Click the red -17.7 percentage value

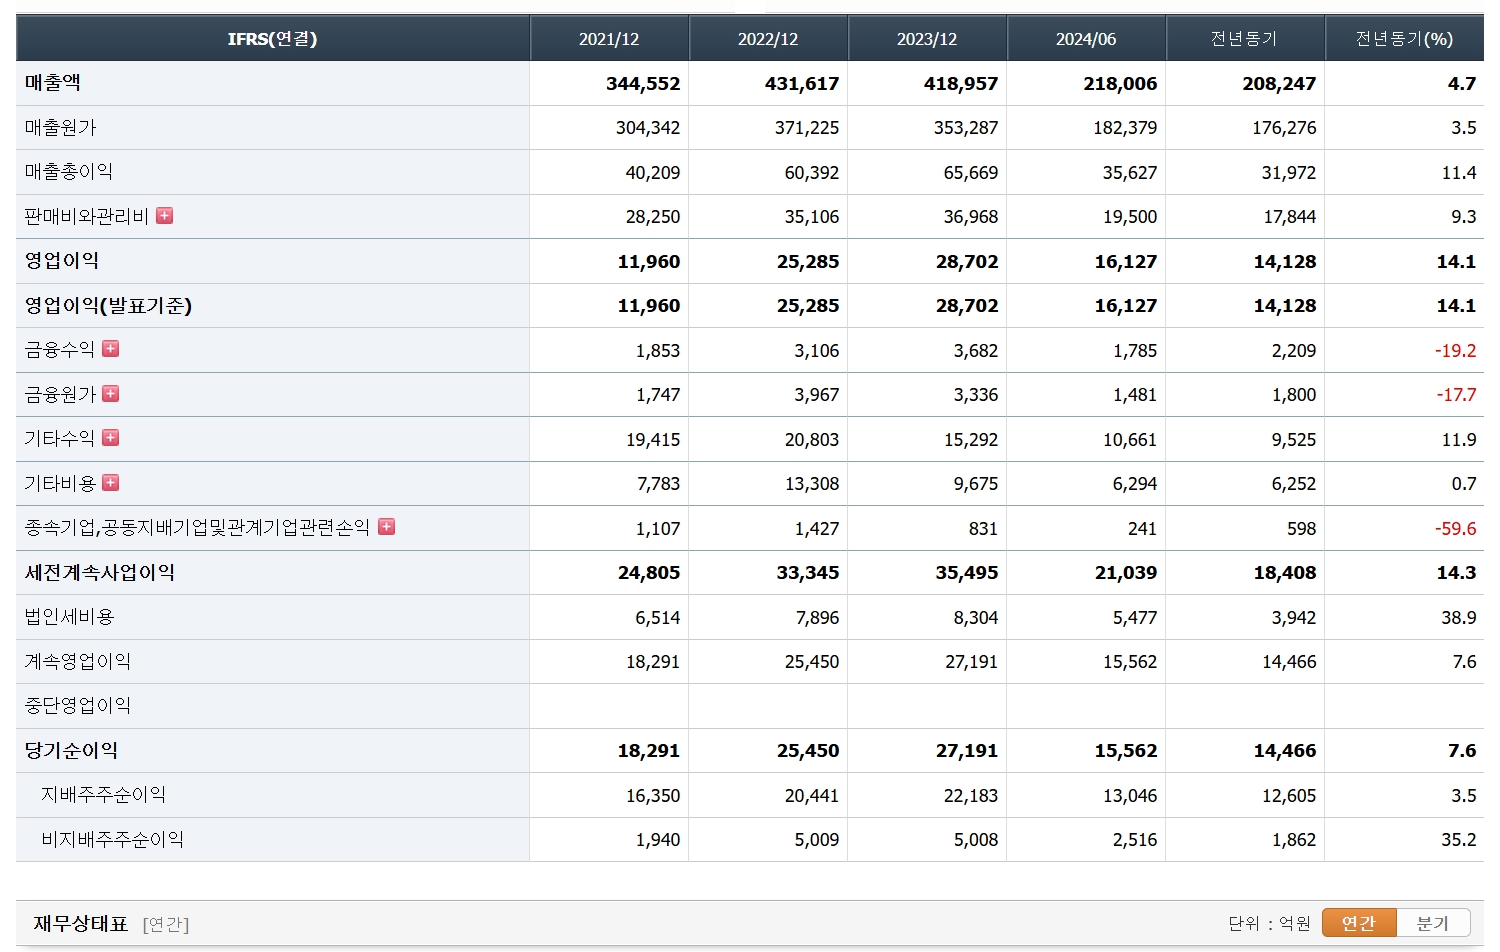pos(1455,395)
